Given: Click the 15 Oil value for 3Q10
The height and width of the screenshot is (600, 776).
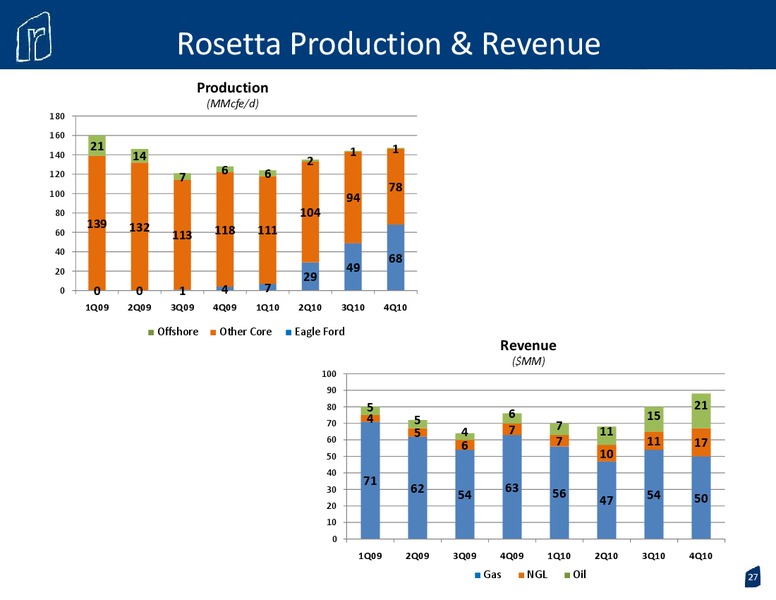Looking at the screenshot, I should click(x=654, y=416).
